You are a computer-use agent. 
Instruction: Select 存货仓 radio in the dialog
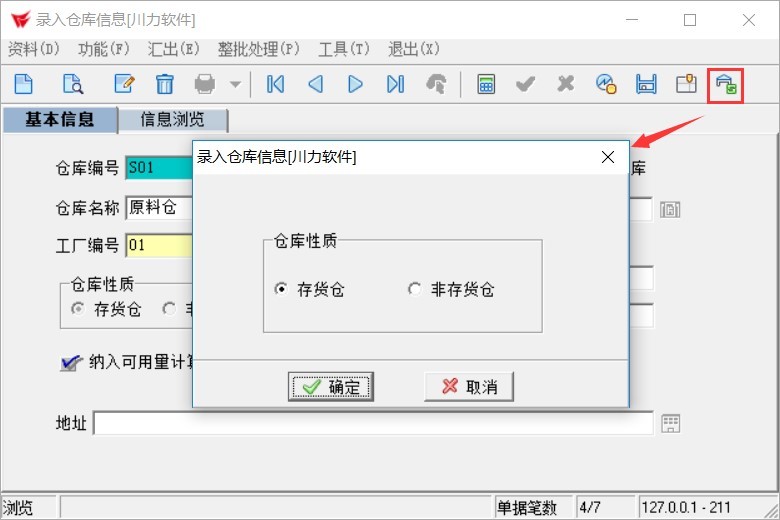click(x=281, y=290)
